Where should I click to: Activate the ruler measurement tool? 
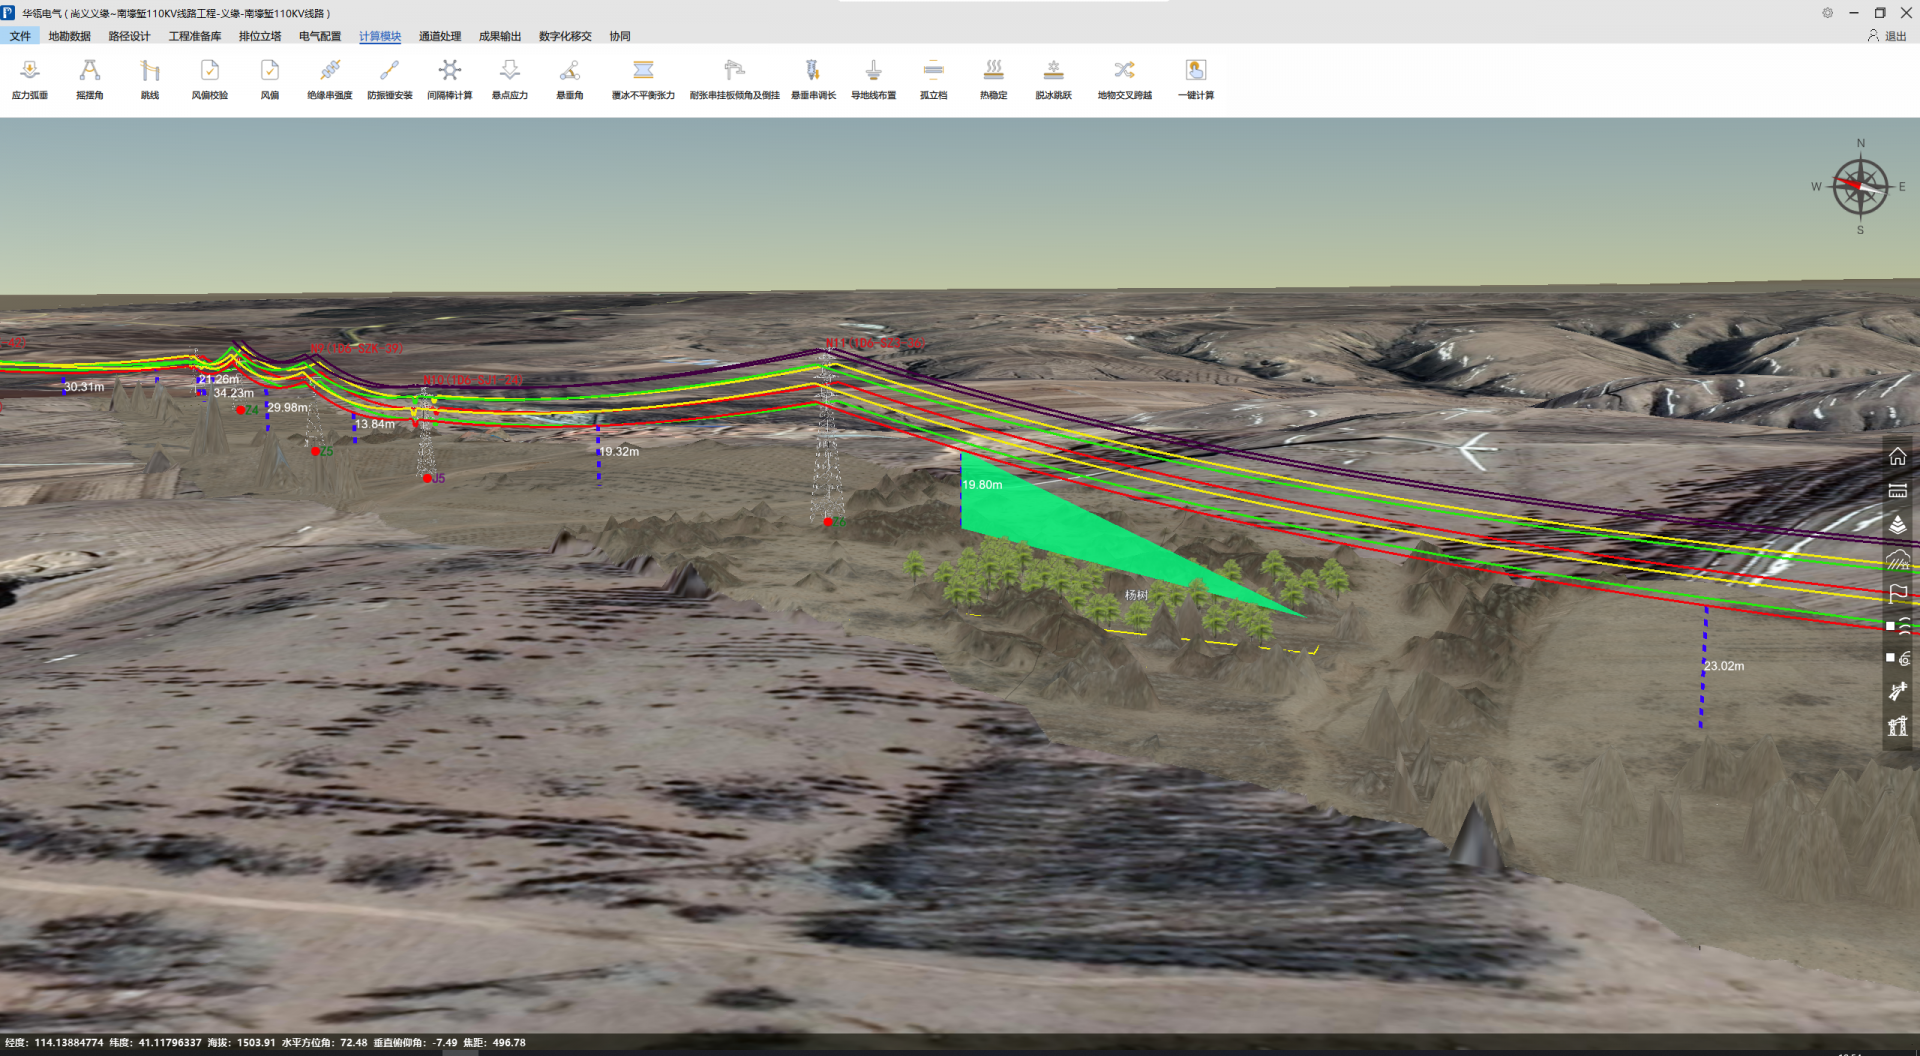pyautogui.click(x=1897, y=491)
